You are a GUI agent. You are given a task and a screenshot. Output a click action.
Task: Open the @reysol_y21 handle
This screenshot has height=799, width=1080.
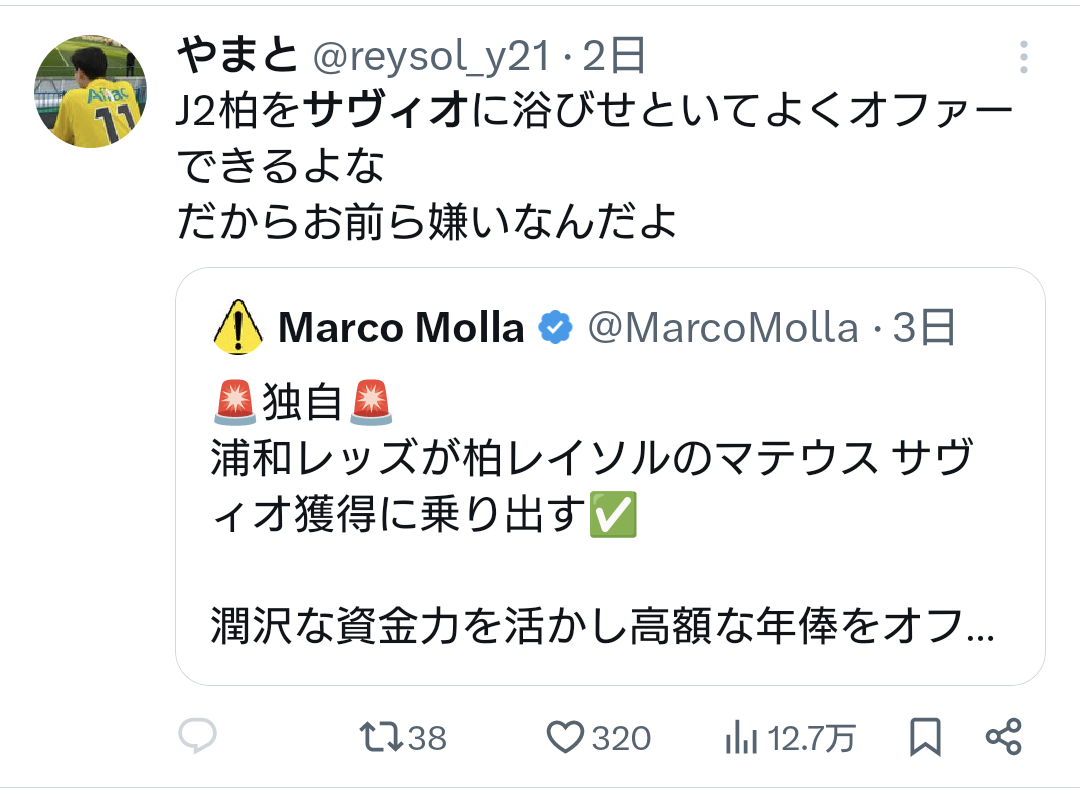coord(431,57)
